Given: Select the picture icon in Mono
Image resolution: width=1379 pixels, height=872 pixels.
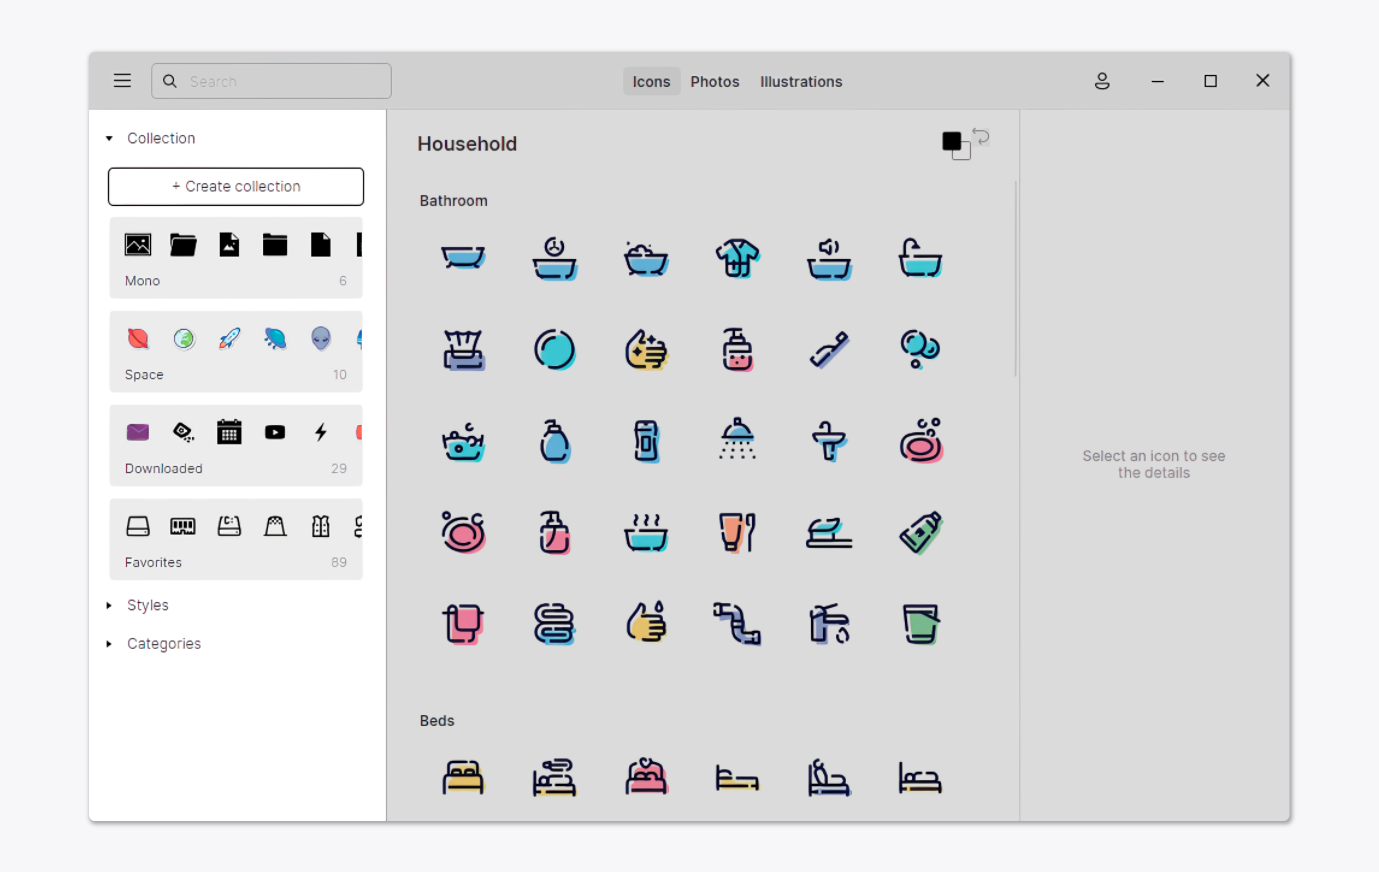Looking at the screenshot, I should click(138, 245).
